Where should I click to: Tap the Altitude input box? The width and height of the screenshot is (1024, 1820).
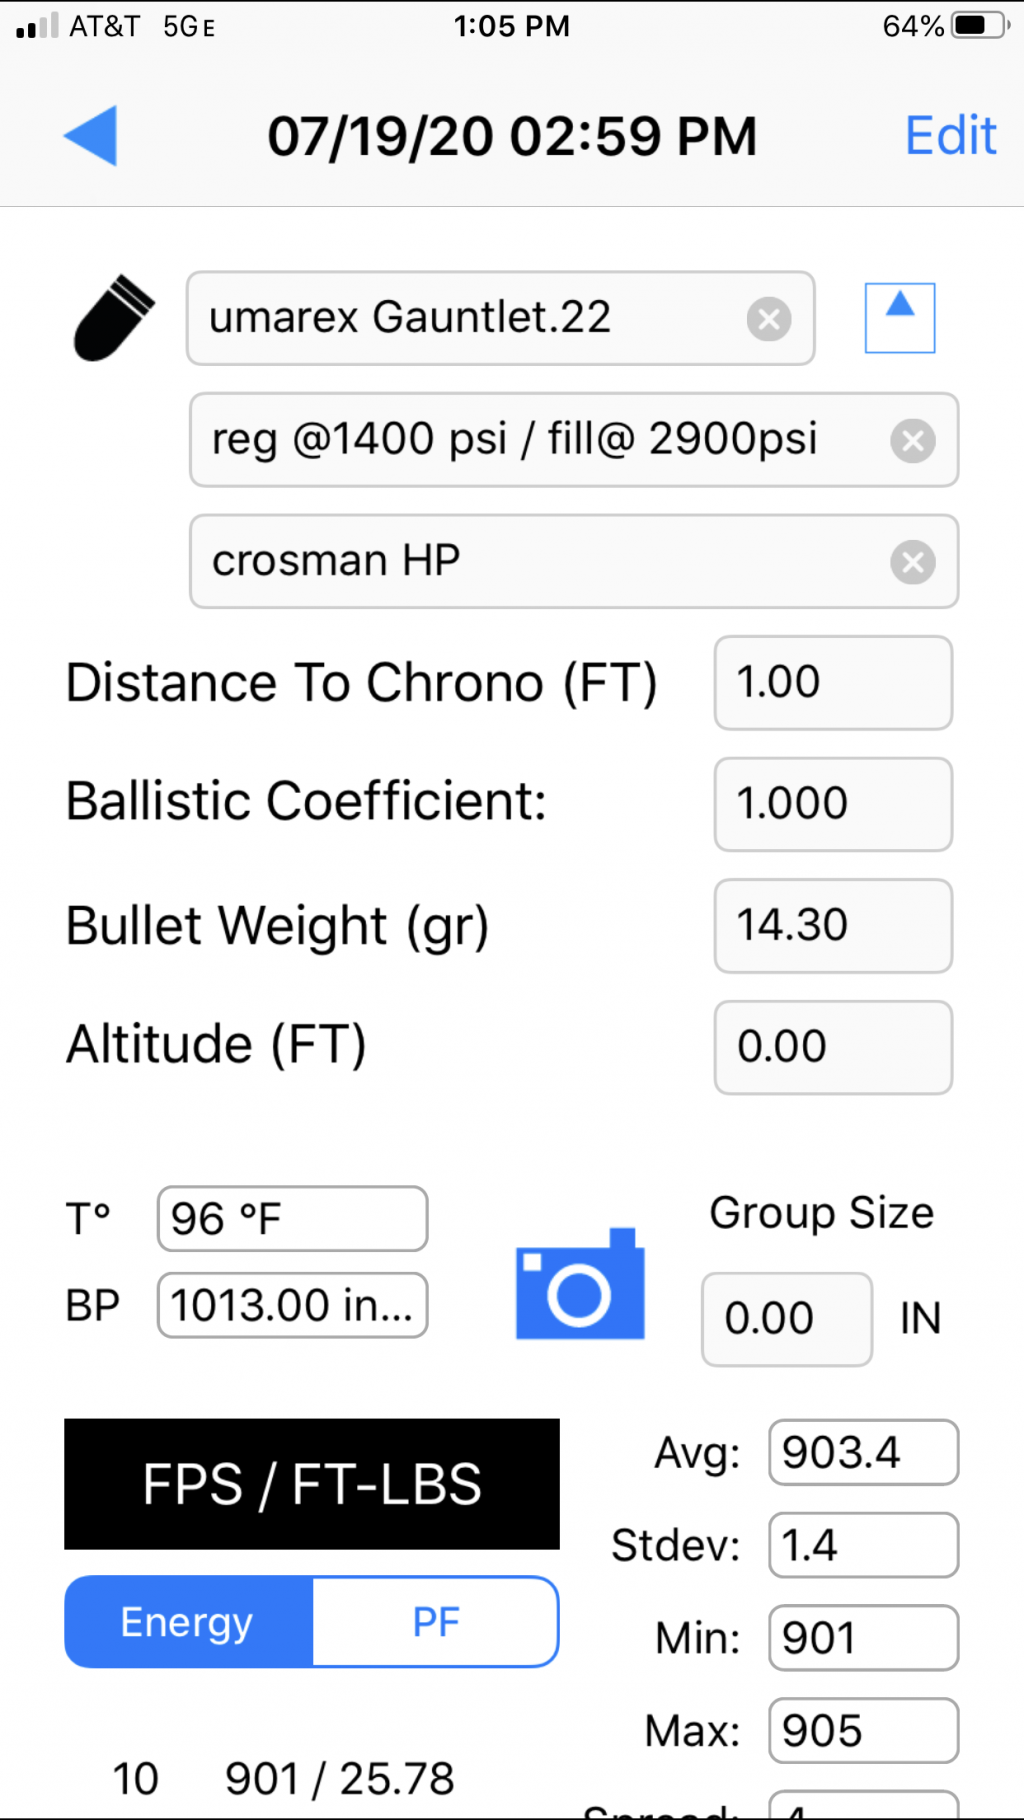pos(833,1047)
